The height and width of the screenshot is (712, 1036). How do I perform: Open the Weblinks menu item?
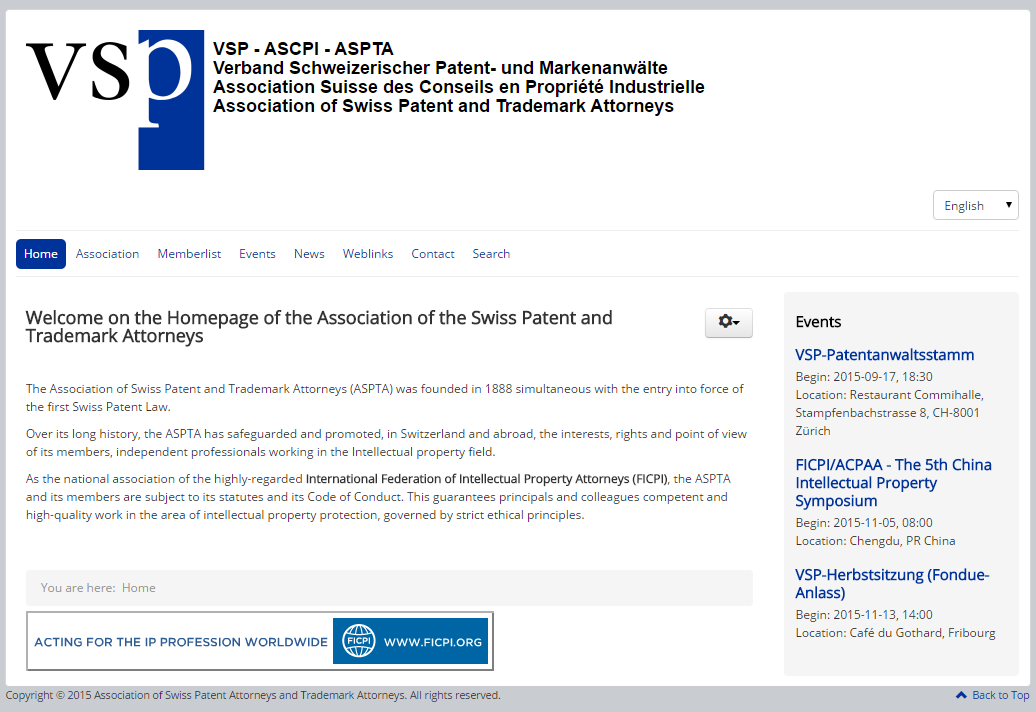pyautogui.click(x=368, y=254)
